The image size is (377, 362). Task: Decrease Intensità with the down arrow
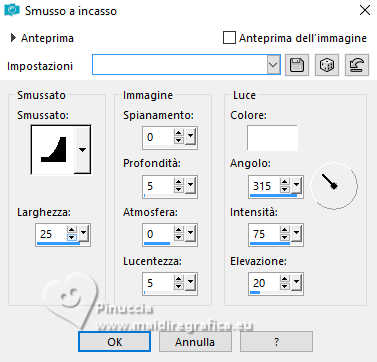coord(285,237)
